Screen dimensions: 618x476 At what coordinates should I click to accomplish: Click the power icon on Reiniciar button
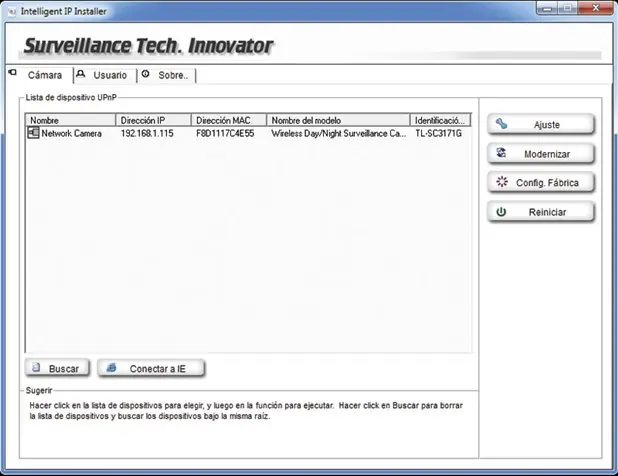click(501, 212)
